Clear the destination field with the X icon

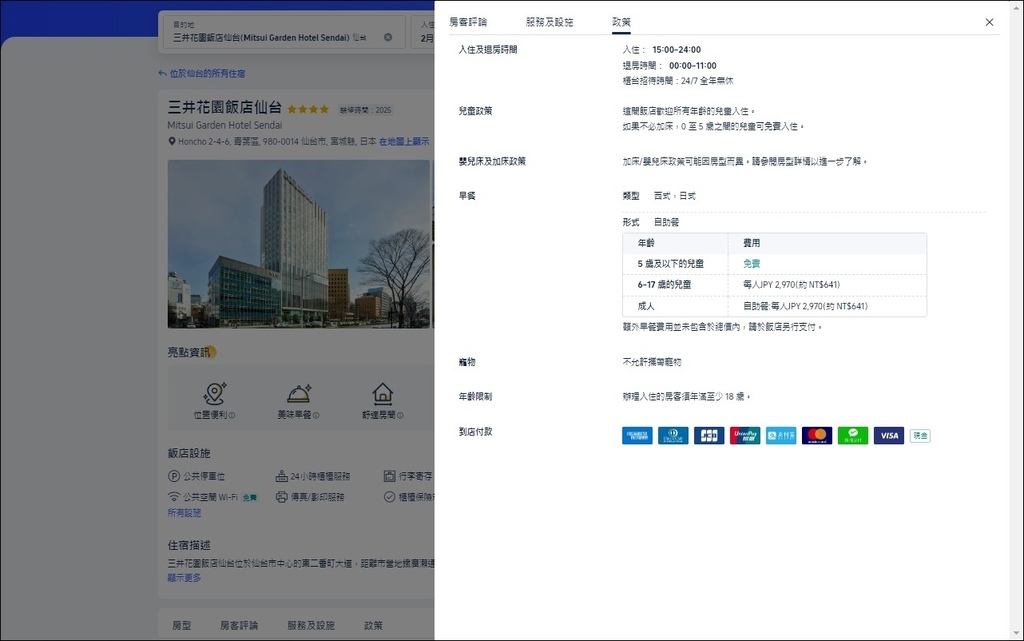[388, 37]
